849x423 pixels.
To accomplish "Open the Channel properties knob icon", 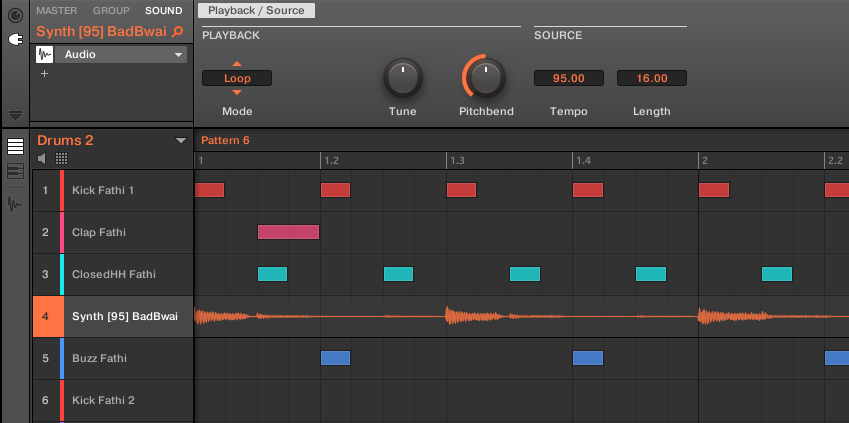I will (15, 15).
